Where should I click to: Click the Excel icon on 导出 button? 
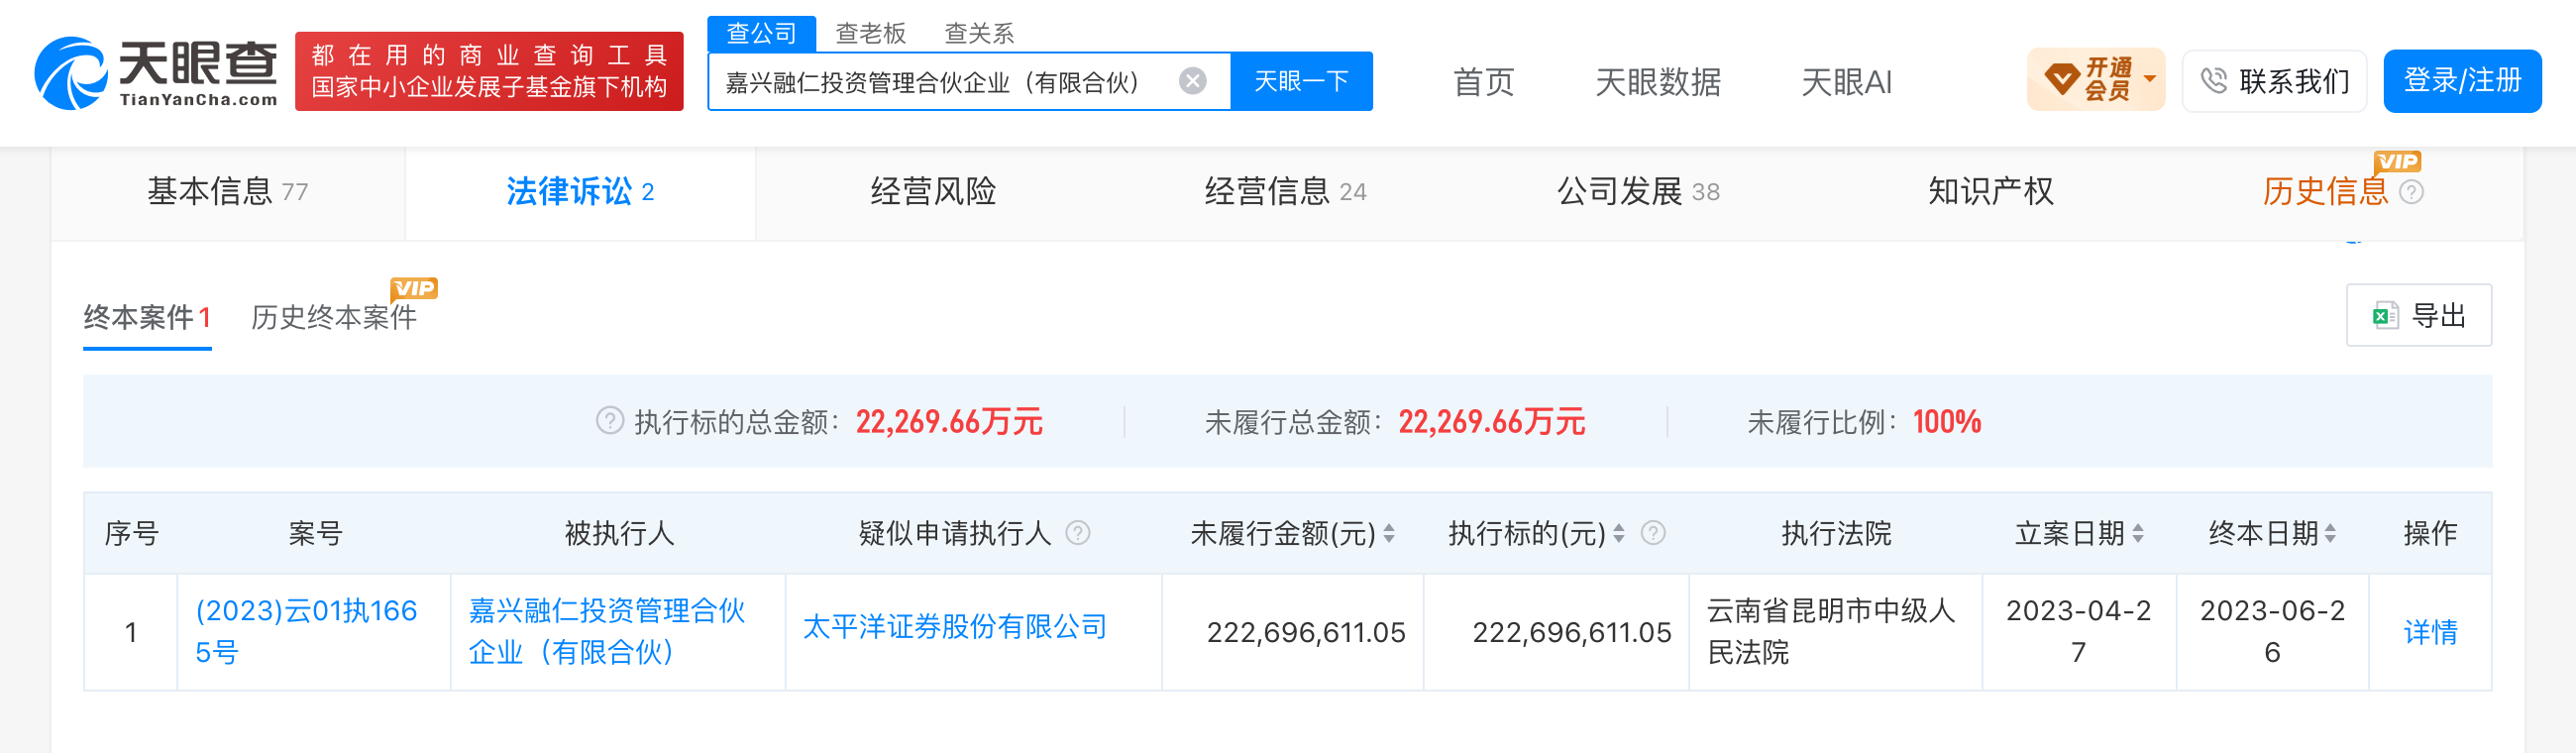2385,316
